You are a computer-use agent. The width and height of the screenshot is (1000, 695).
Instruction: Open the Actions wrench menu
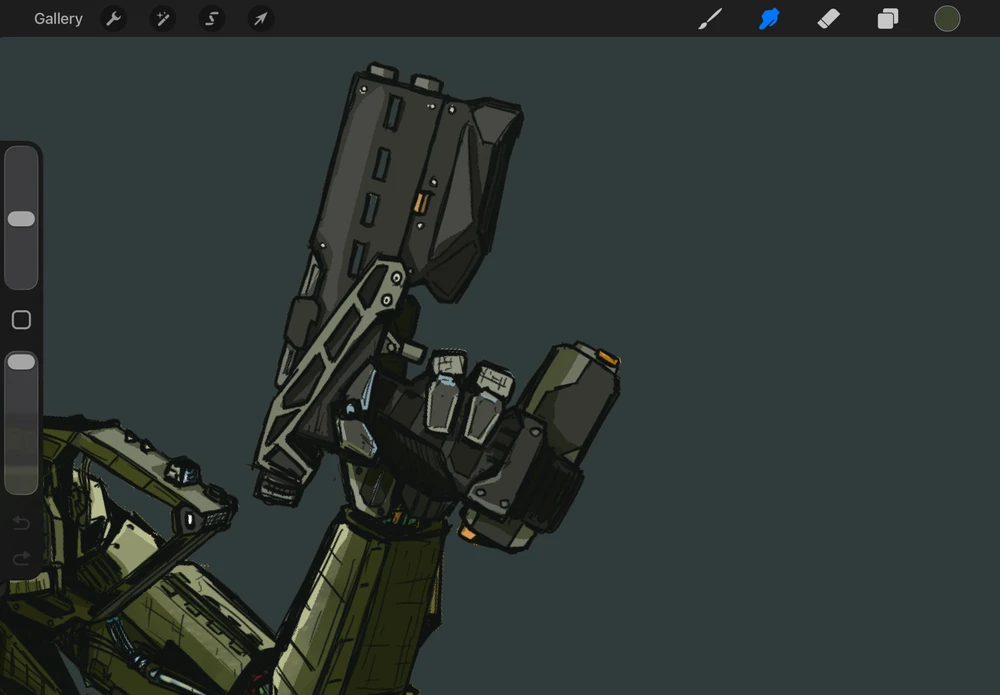click(114, 19)
